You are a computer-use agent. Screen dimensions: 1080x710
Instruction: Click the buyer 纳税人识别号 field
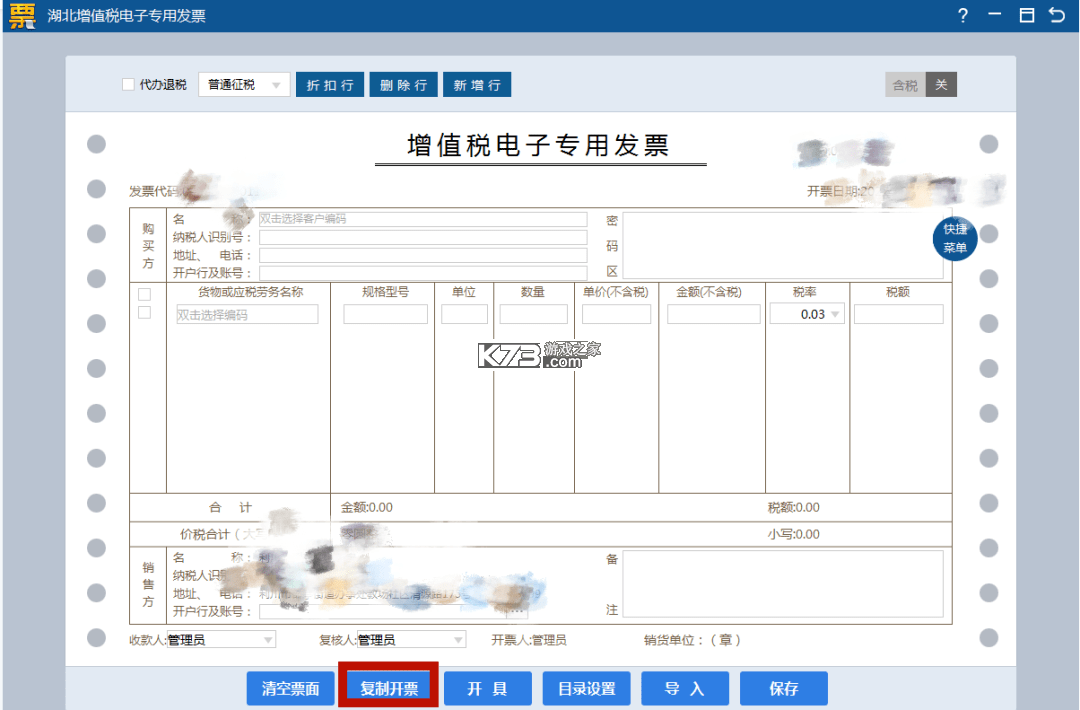(x=423, y=237)
